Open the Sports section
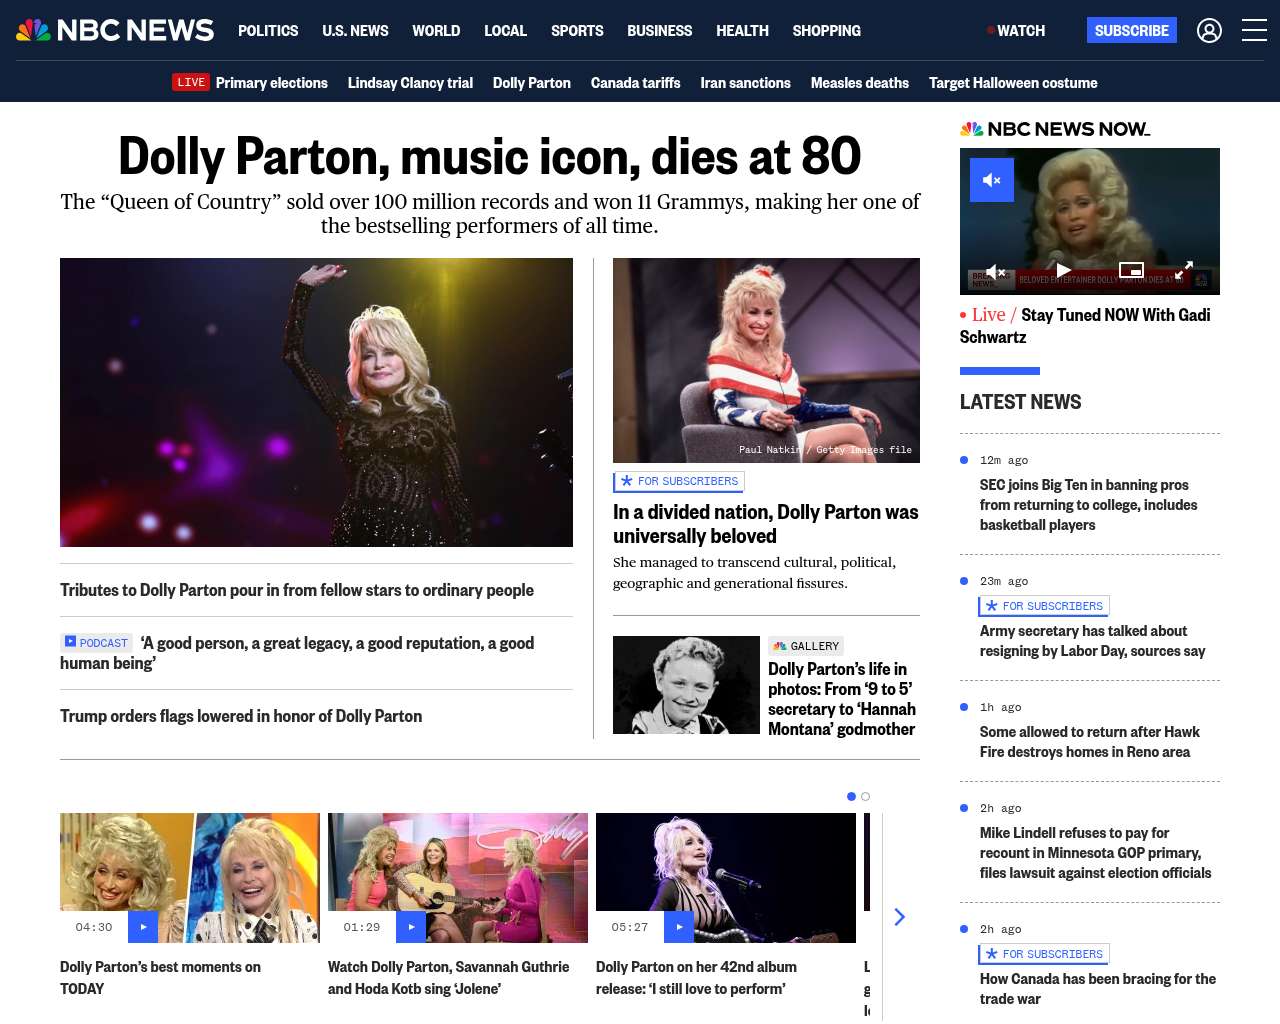 click(x=577, y=31)
